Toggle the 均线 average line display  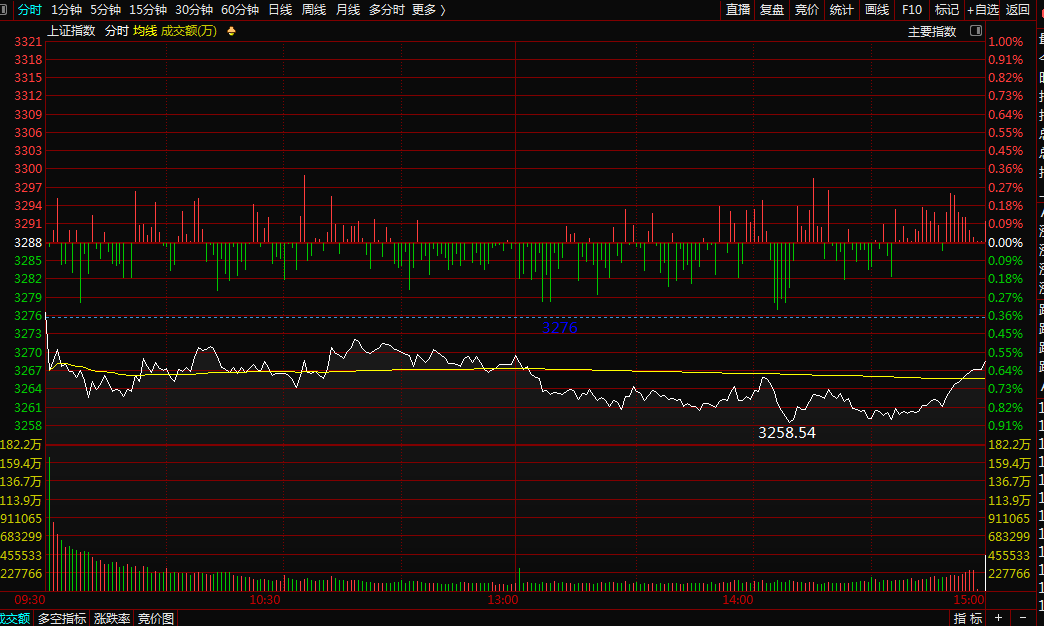pyautogui.click(x=145, y=31)
